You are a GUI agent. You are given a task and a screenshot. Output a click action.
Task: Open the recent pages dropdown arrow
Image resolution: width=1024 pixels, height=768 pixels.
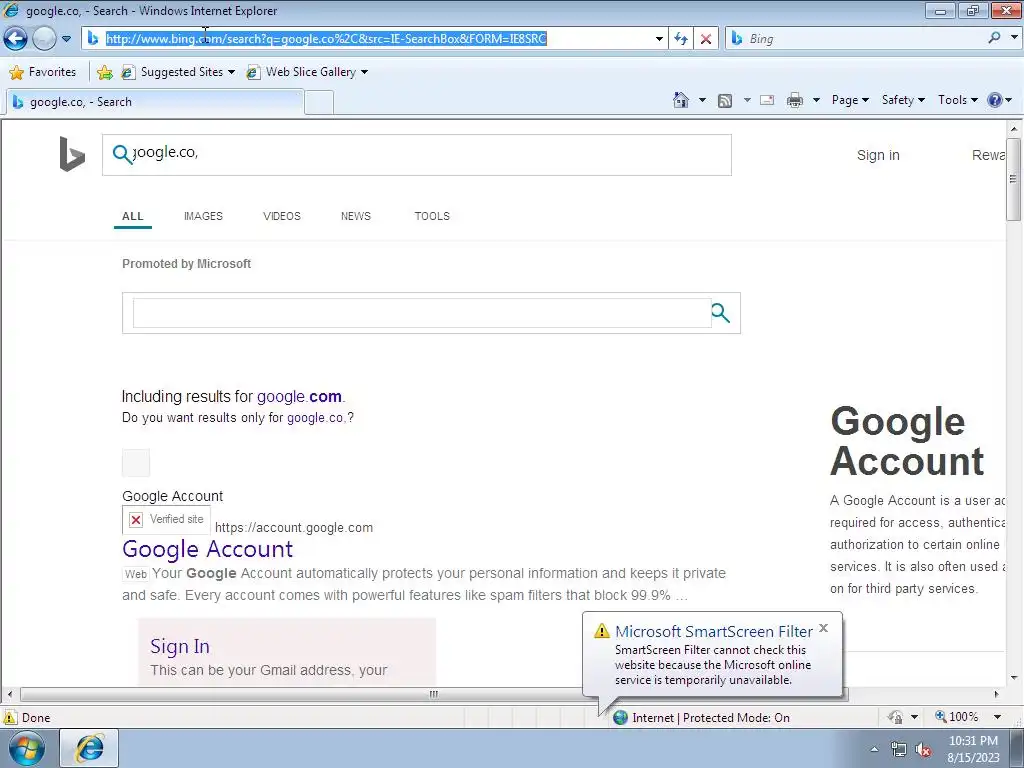(x=66, y=39)
